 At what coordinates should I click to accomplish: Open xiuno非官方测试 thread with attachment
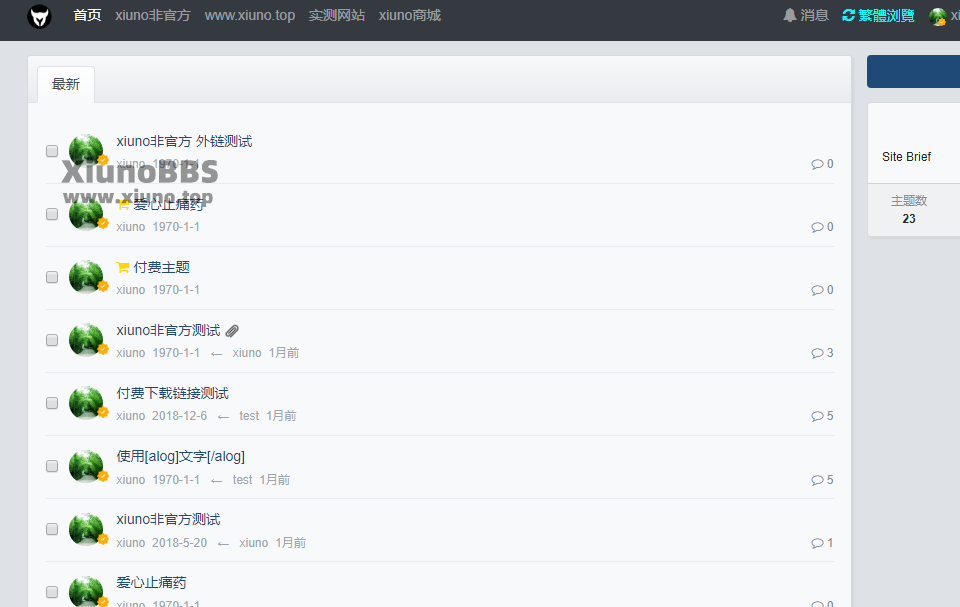[x=168, y=331]
